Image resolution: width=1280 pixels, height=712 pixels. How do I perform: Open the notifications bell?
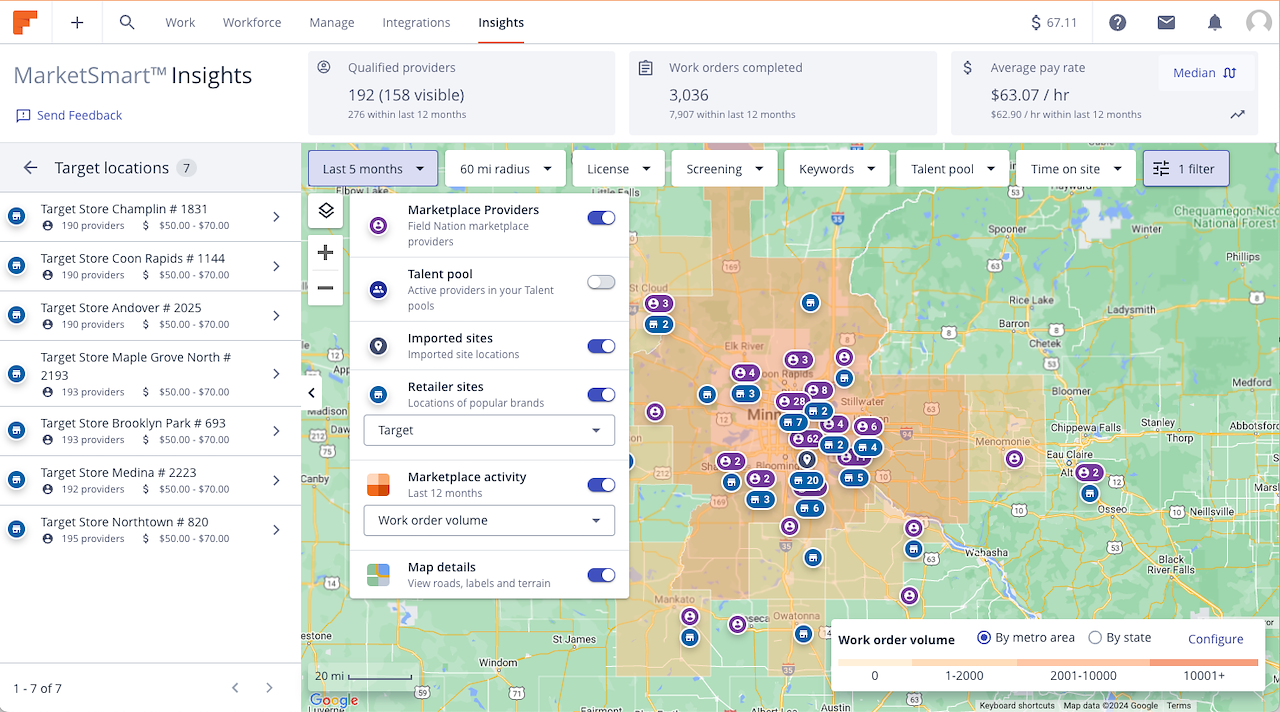(x=1214, y=22)
